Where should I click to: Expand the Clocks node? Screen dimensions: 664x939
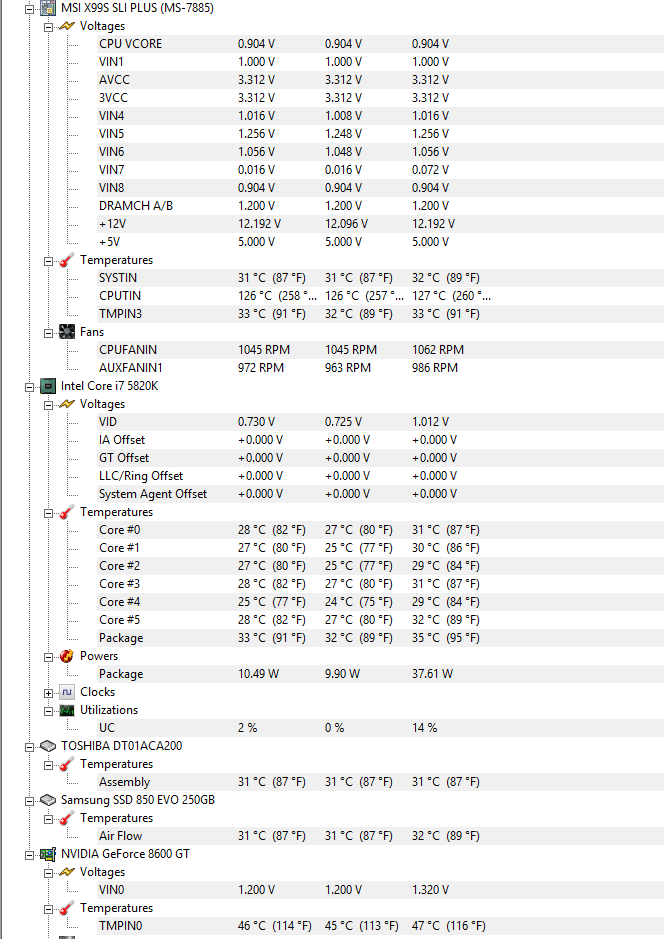pyautogui.click(x=48, y=693)
